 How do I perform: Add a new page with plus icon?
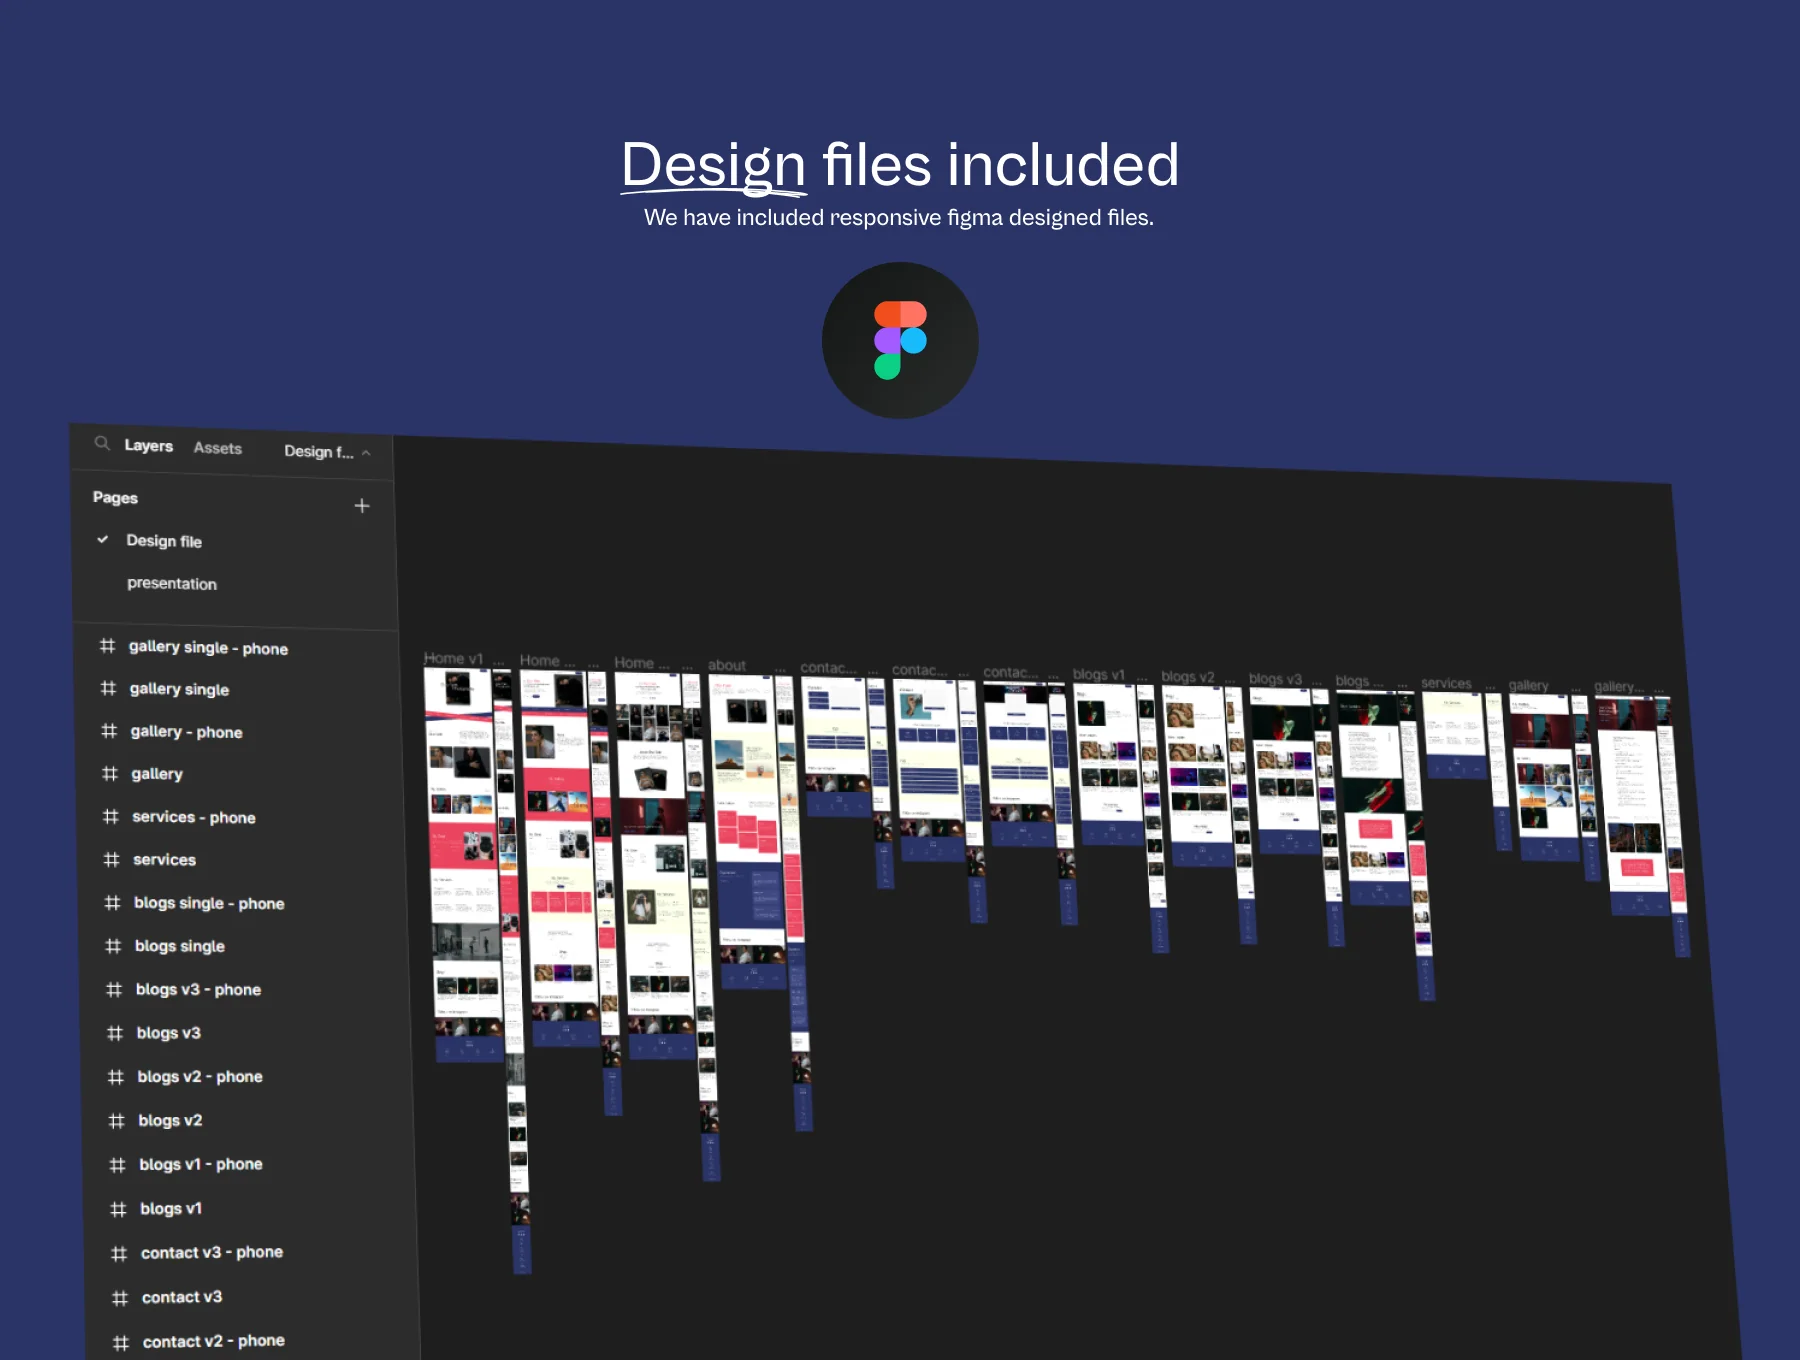pyautogui.click(x=362, y=506)
